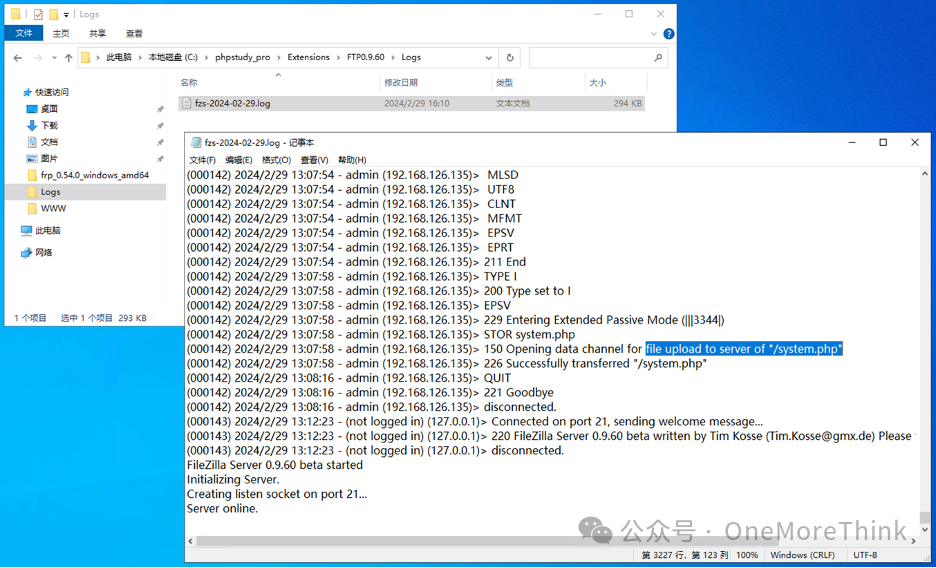Open the 文件 tab in Explorer ribbon

click(24, 33)
